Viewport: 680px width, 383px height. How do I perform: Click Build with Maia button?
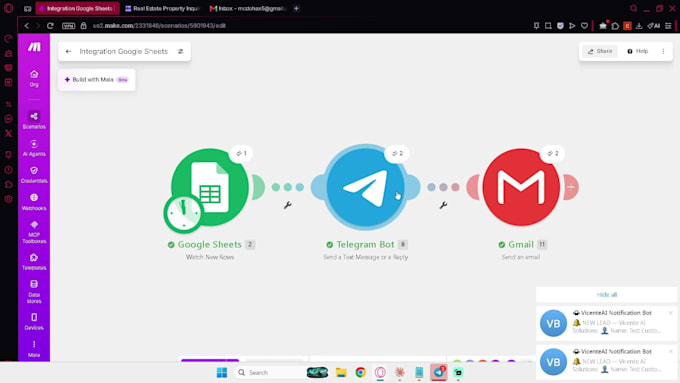[96, 80]
